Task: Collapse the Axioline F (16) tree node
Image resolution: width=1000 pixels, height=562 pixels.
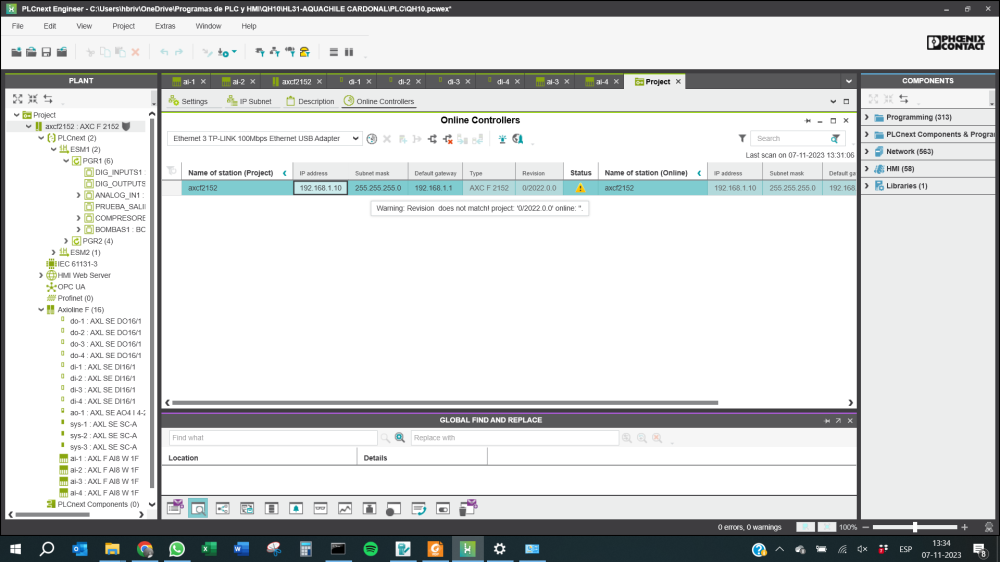Action: coord(40,310)
